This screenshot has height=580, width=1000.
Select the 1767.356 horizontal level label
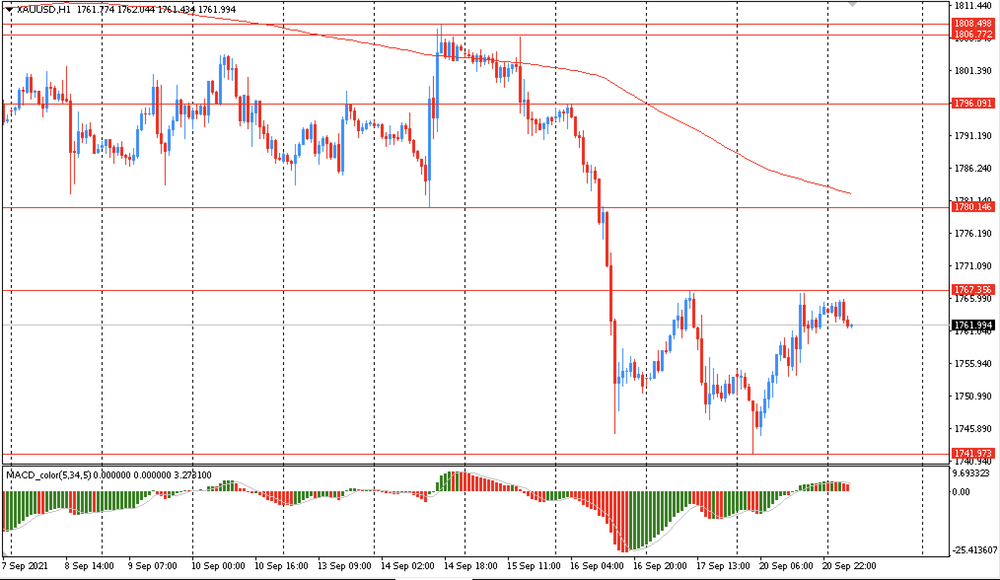tap(973, 290)
